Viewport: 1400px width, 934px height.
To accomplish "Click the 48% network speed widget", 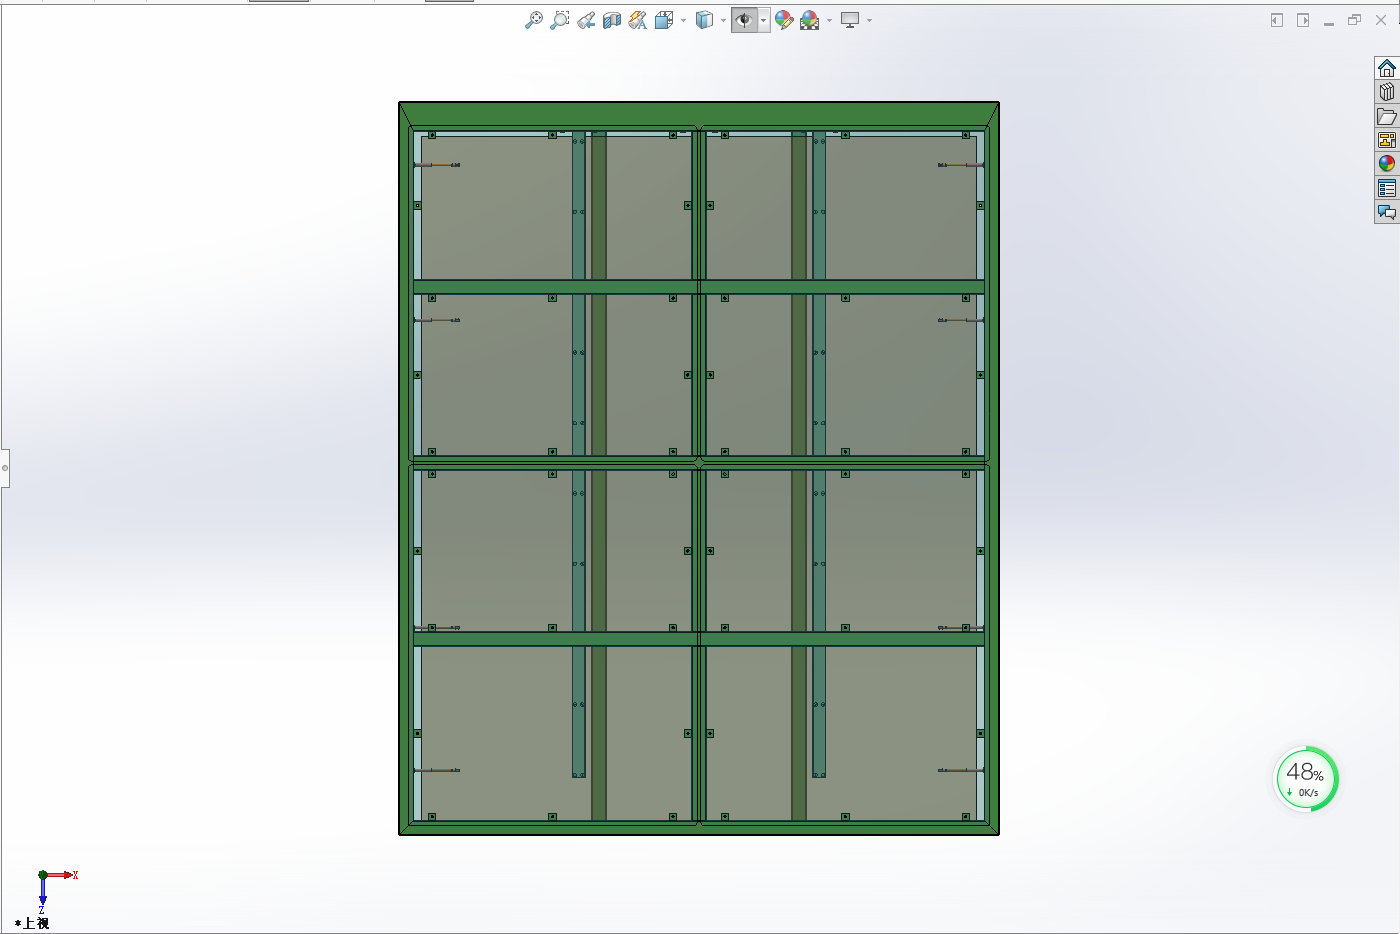I will 1306,779.
